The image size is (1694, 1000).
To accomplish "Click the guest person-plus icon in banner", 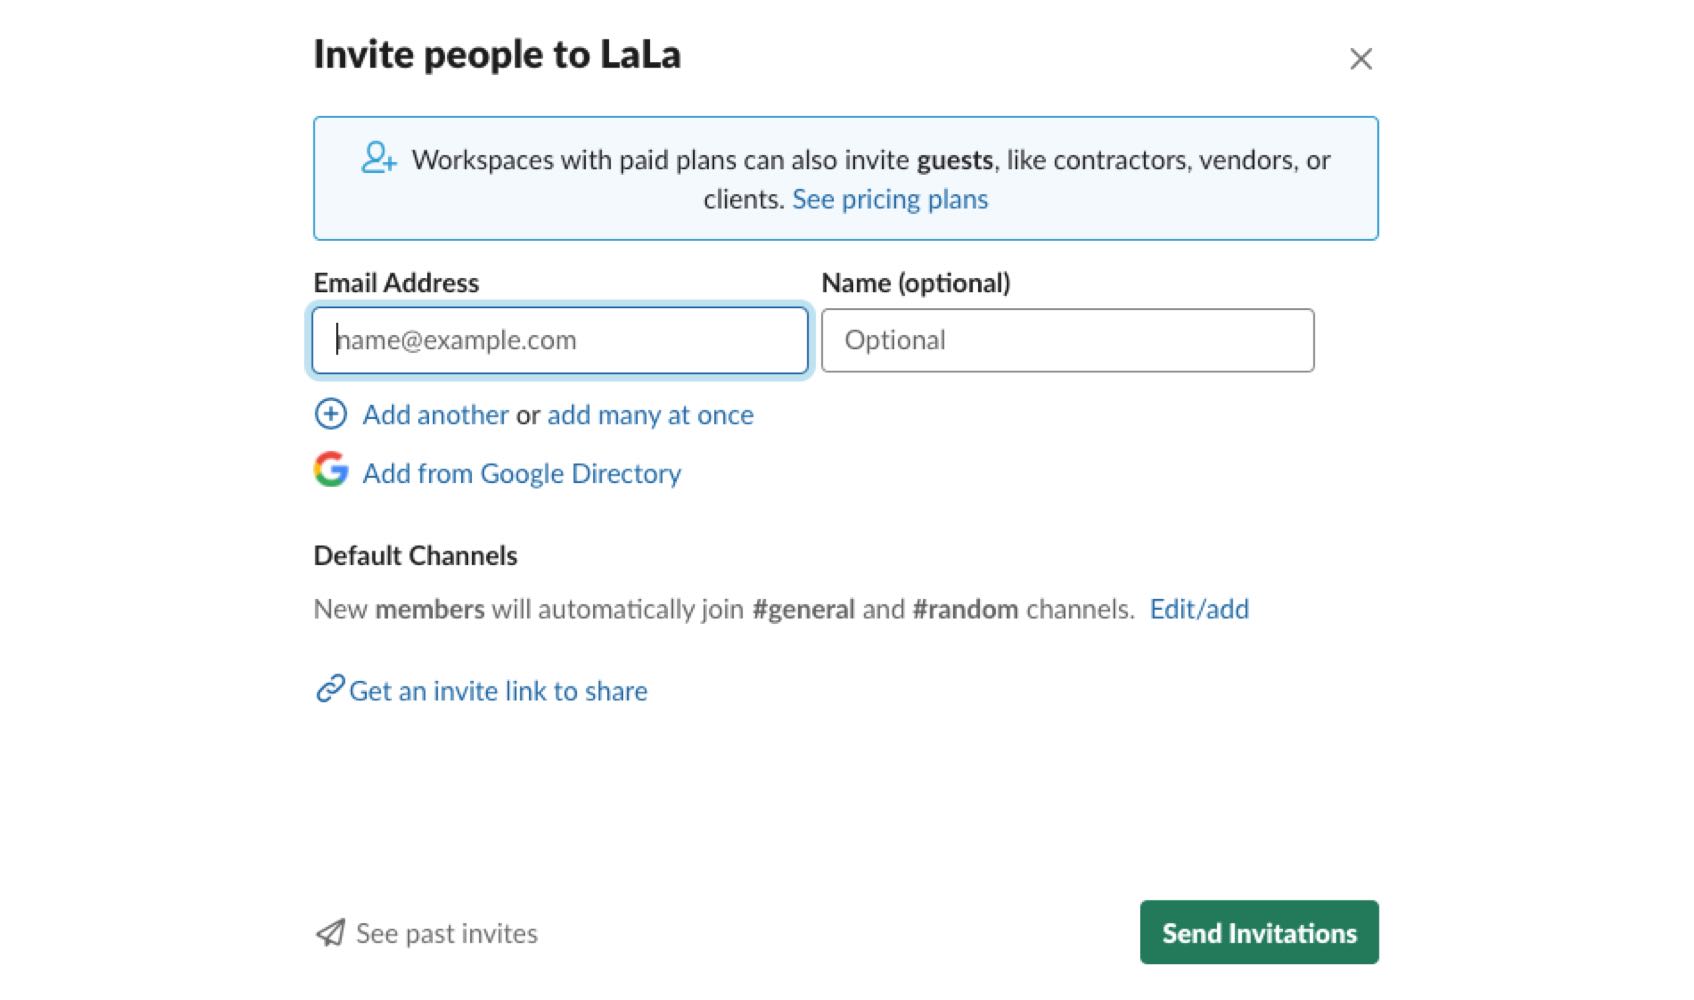I will pos(379,158).
